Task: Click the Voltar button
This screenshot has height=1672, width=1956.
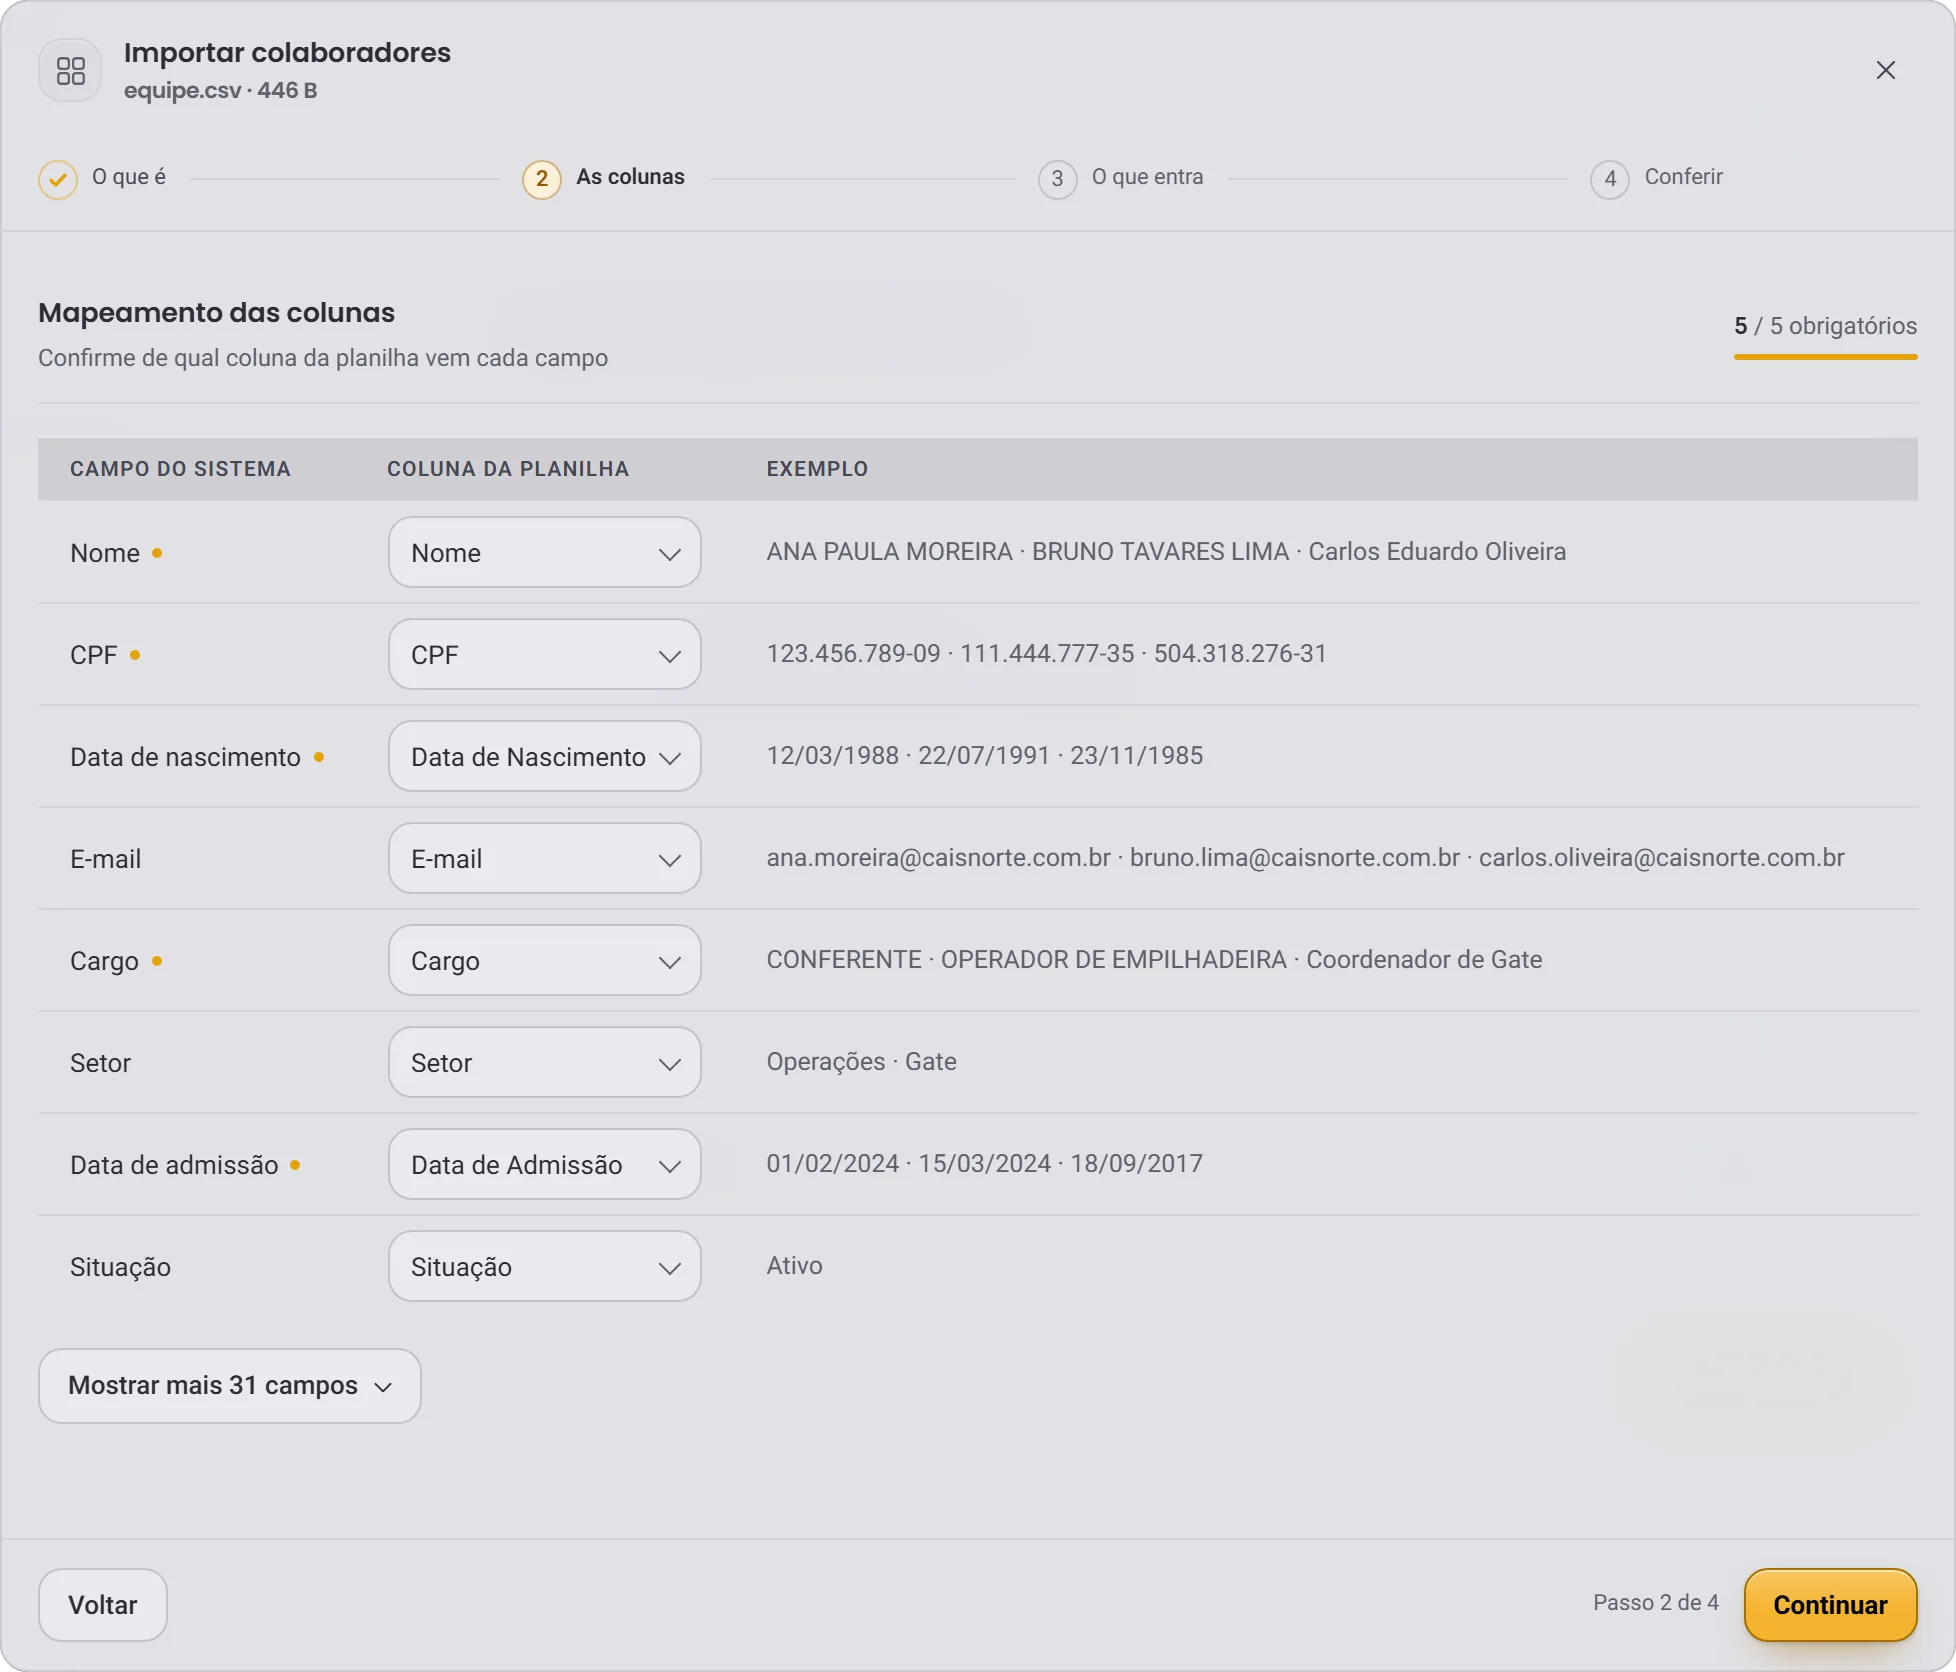Action: pyautogui.click(x=103, y=1605)
